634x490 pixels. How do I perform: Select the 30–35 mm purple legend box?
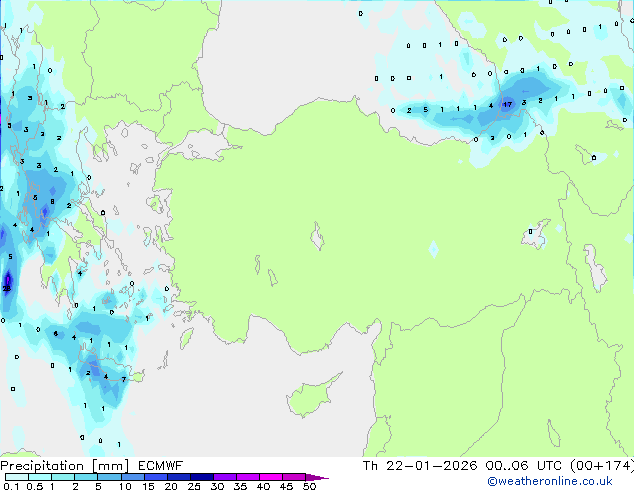(224, 477)
